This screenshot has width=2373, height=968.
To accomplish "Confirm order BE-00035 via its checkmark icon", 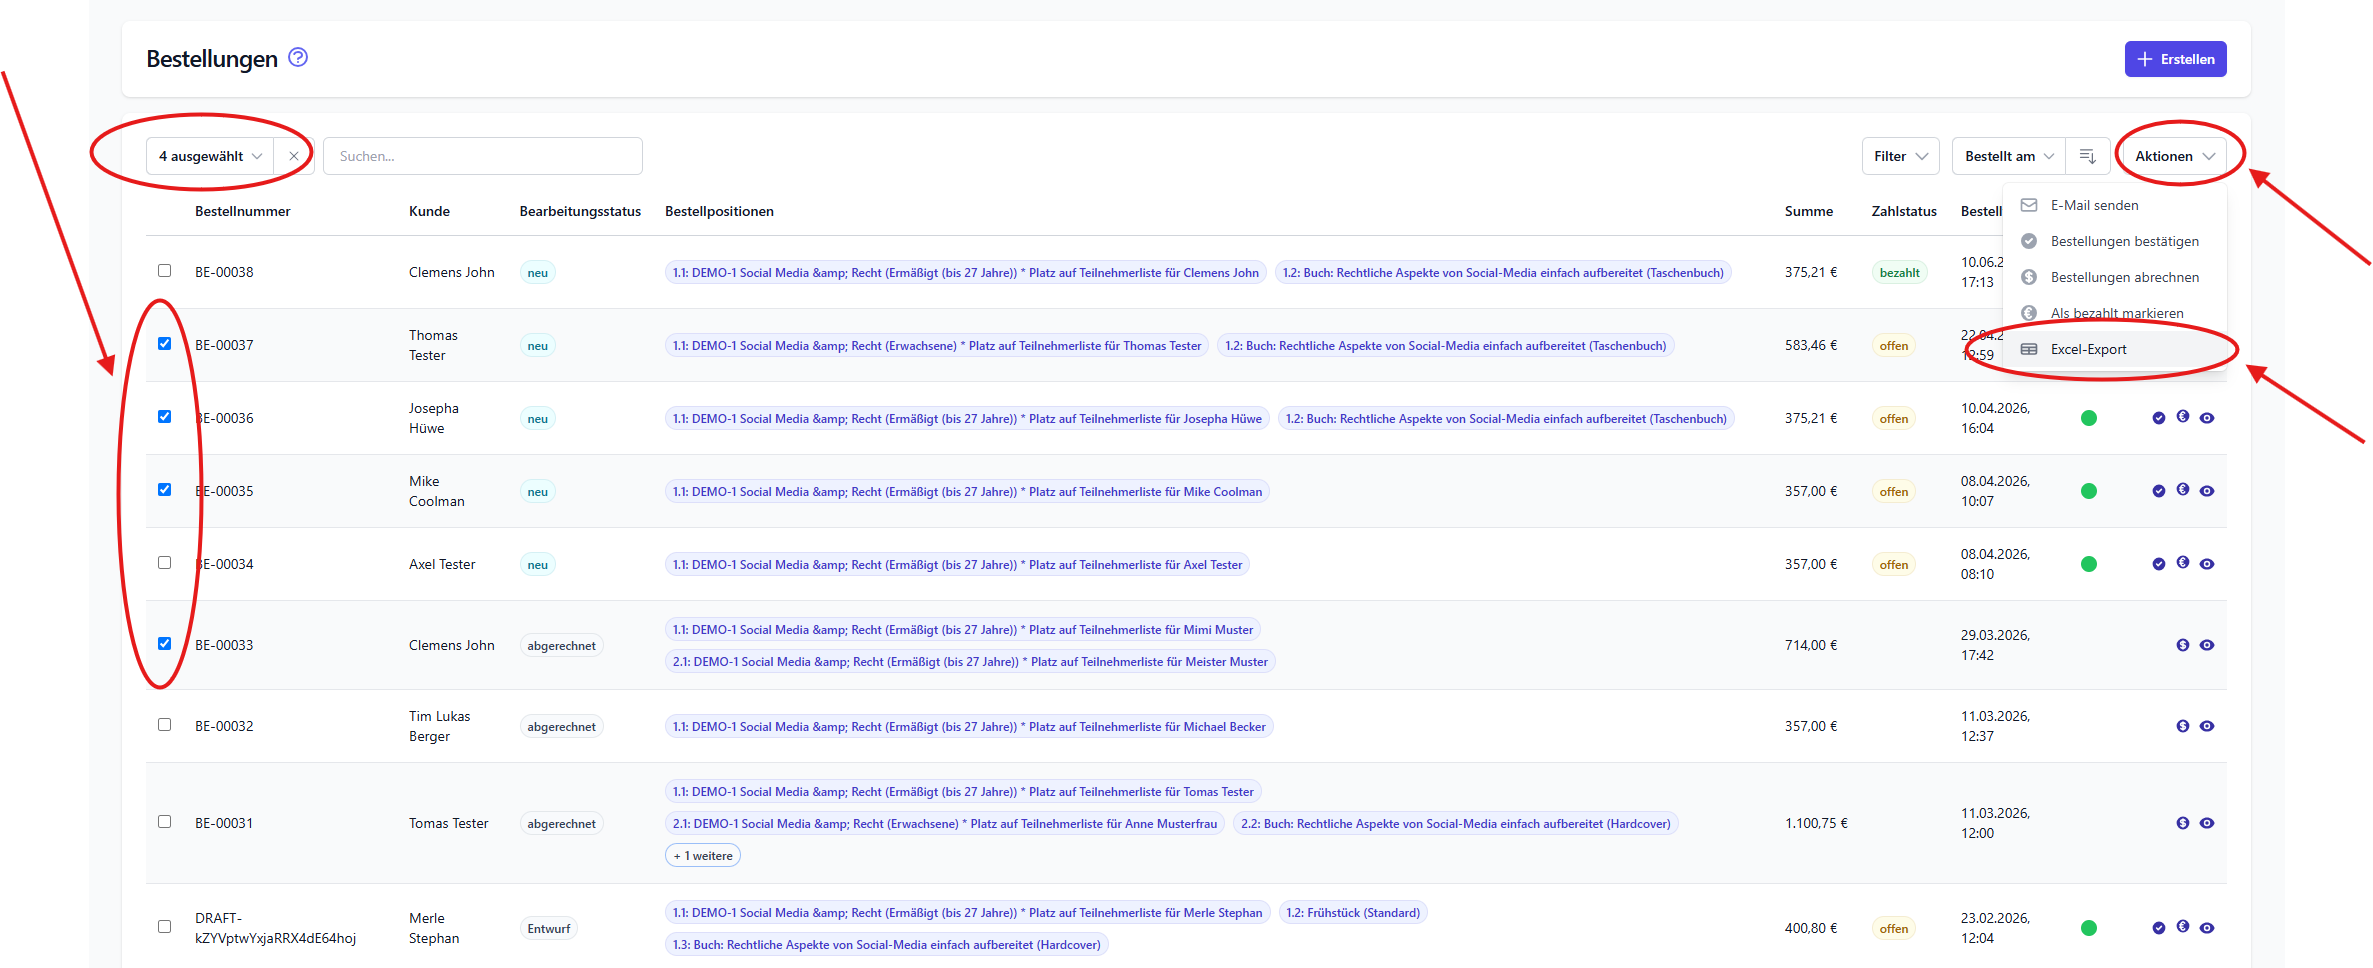I will point(2159,491).
